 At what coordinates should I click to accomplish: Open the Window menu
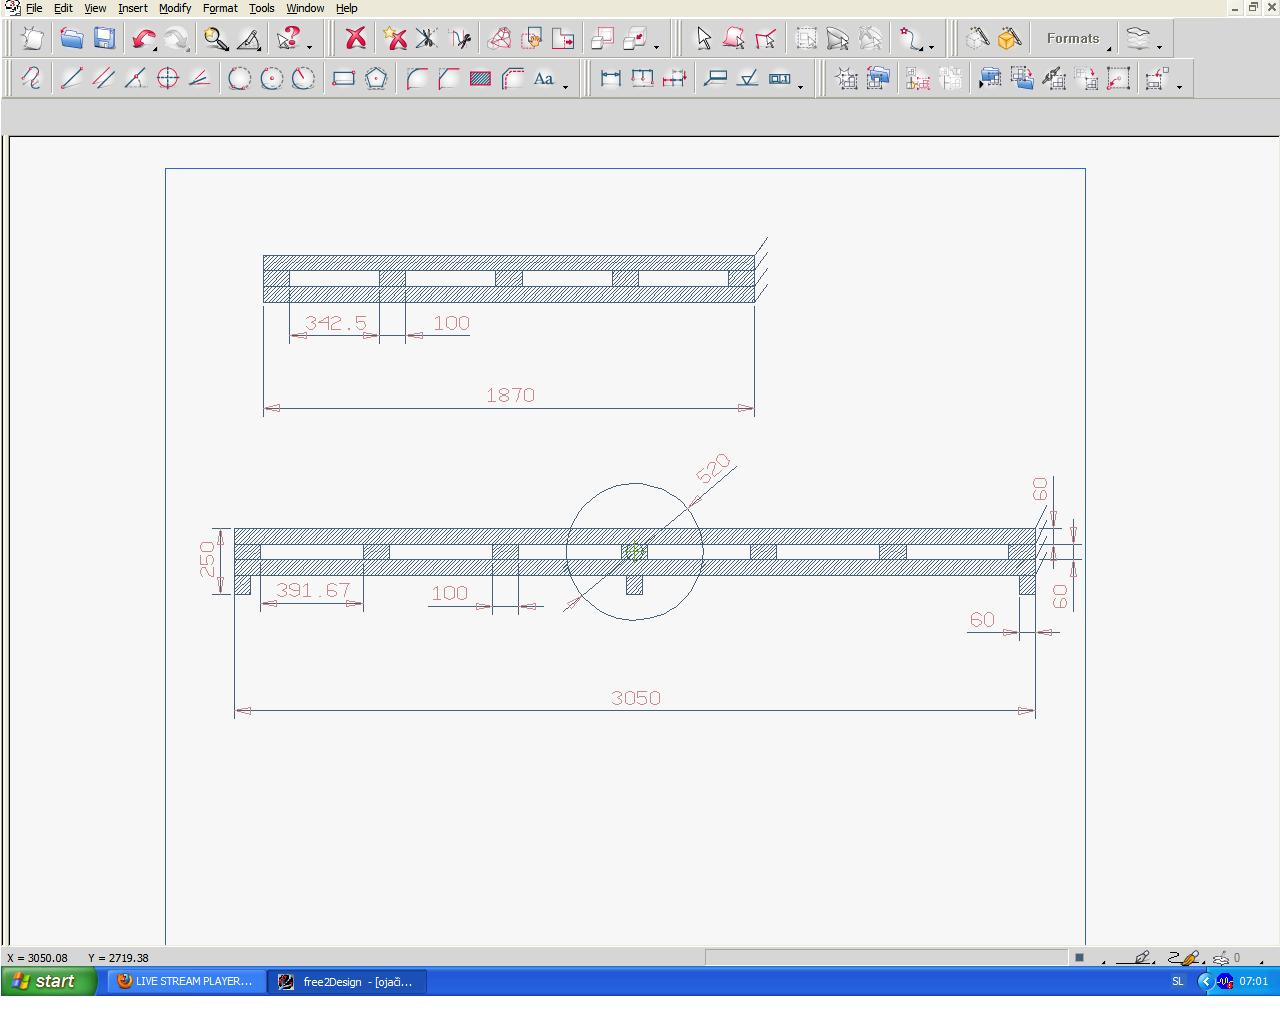[x=305, y=8]
